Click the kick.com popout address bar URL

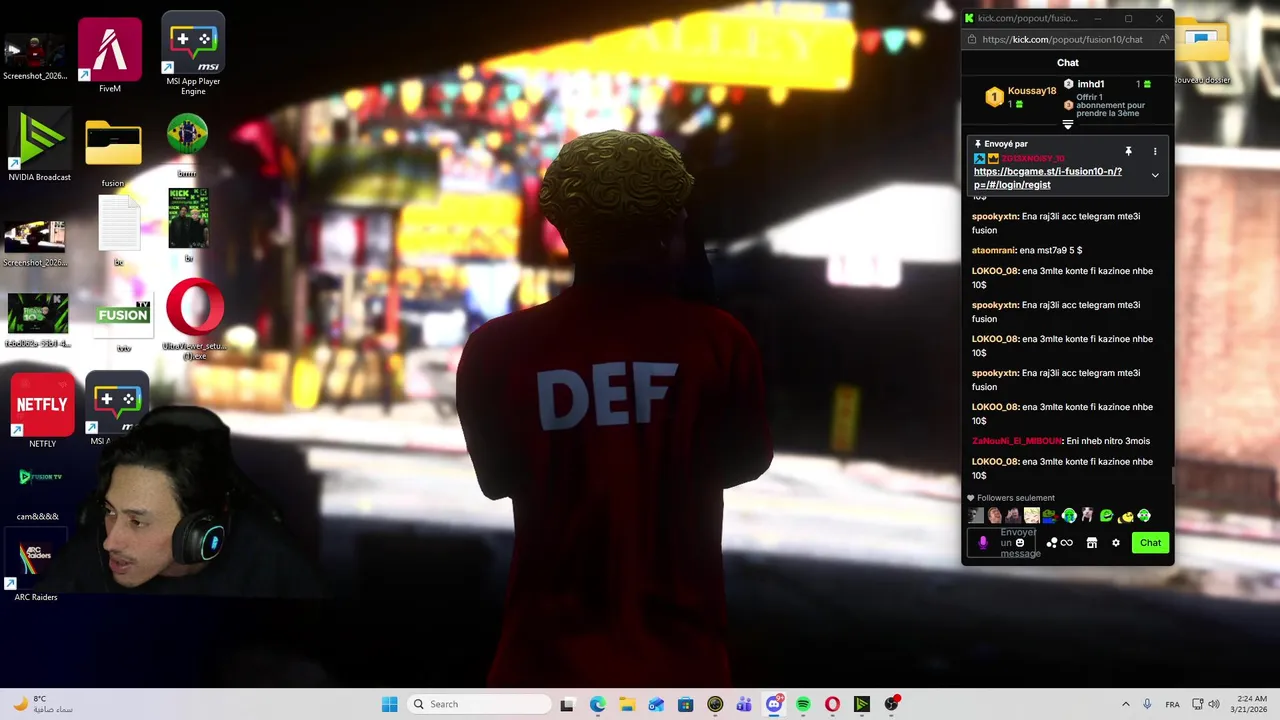pyautogui.click(x=1062, y=40)
